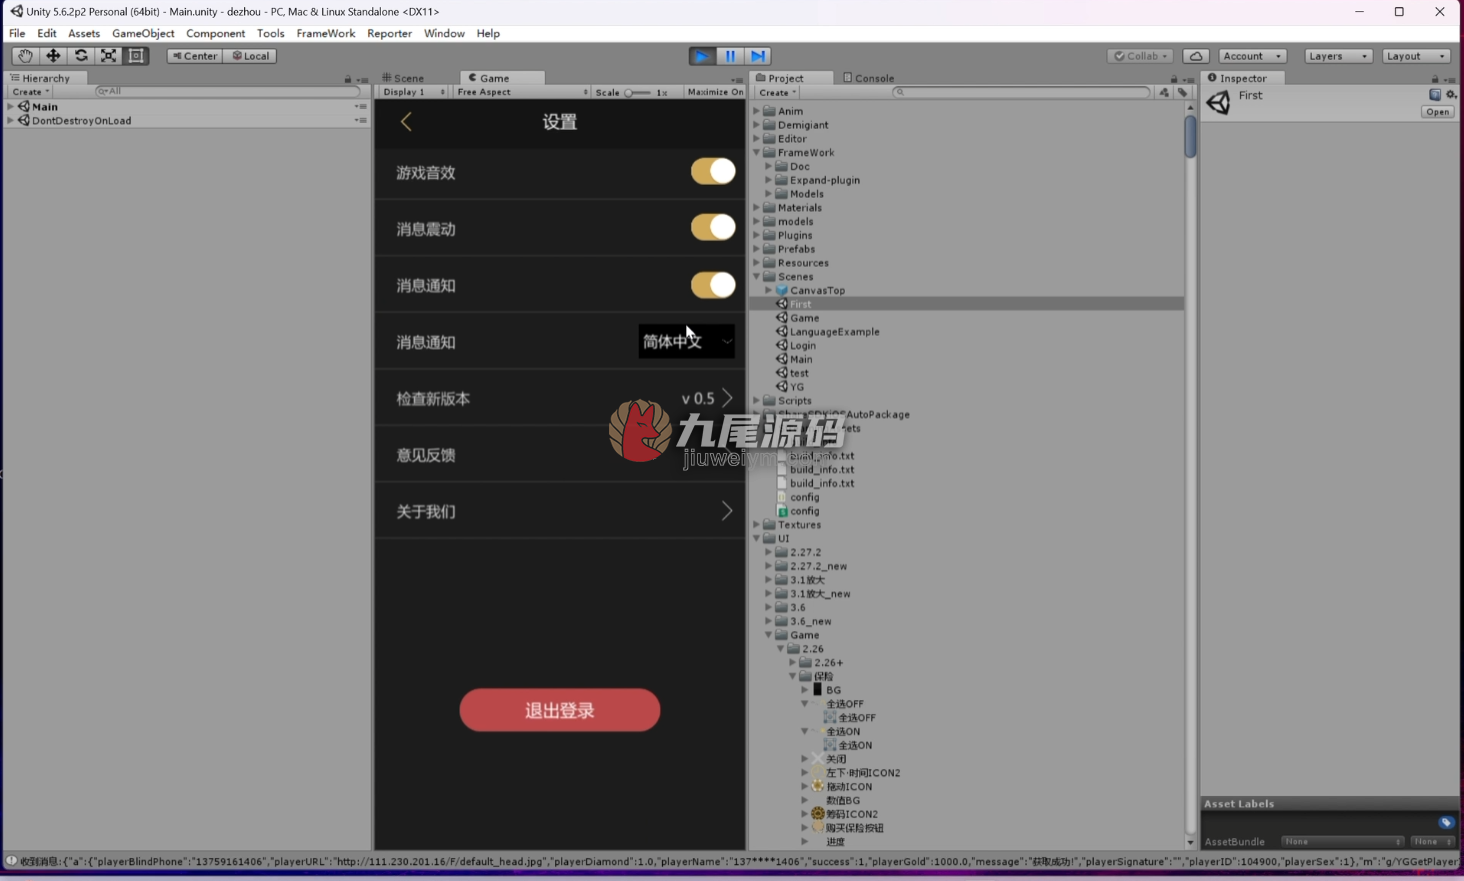
Task: Click the Project panel lock icon
Action: coord(1174,79)
